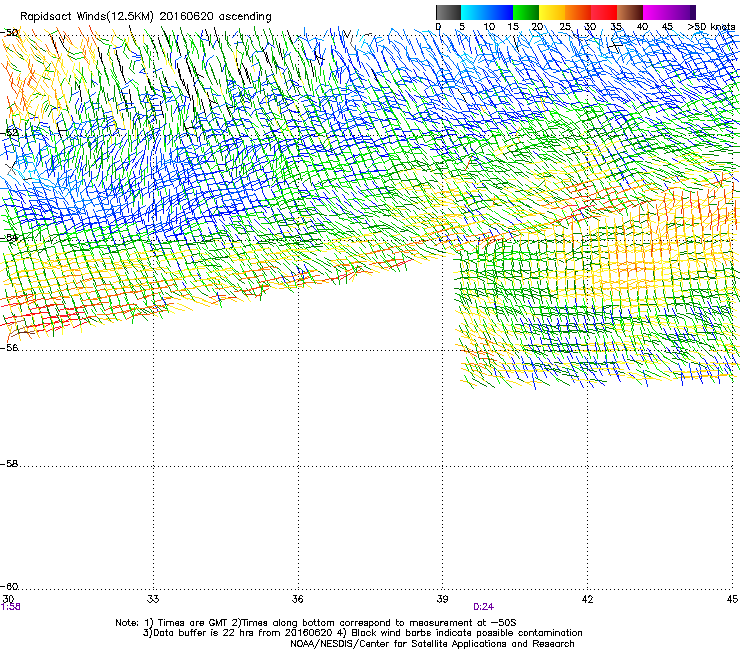This screenshot has height=650, width=740.
Task: Click the gray 0-5 knots color swatch
Action: [448, 12]
